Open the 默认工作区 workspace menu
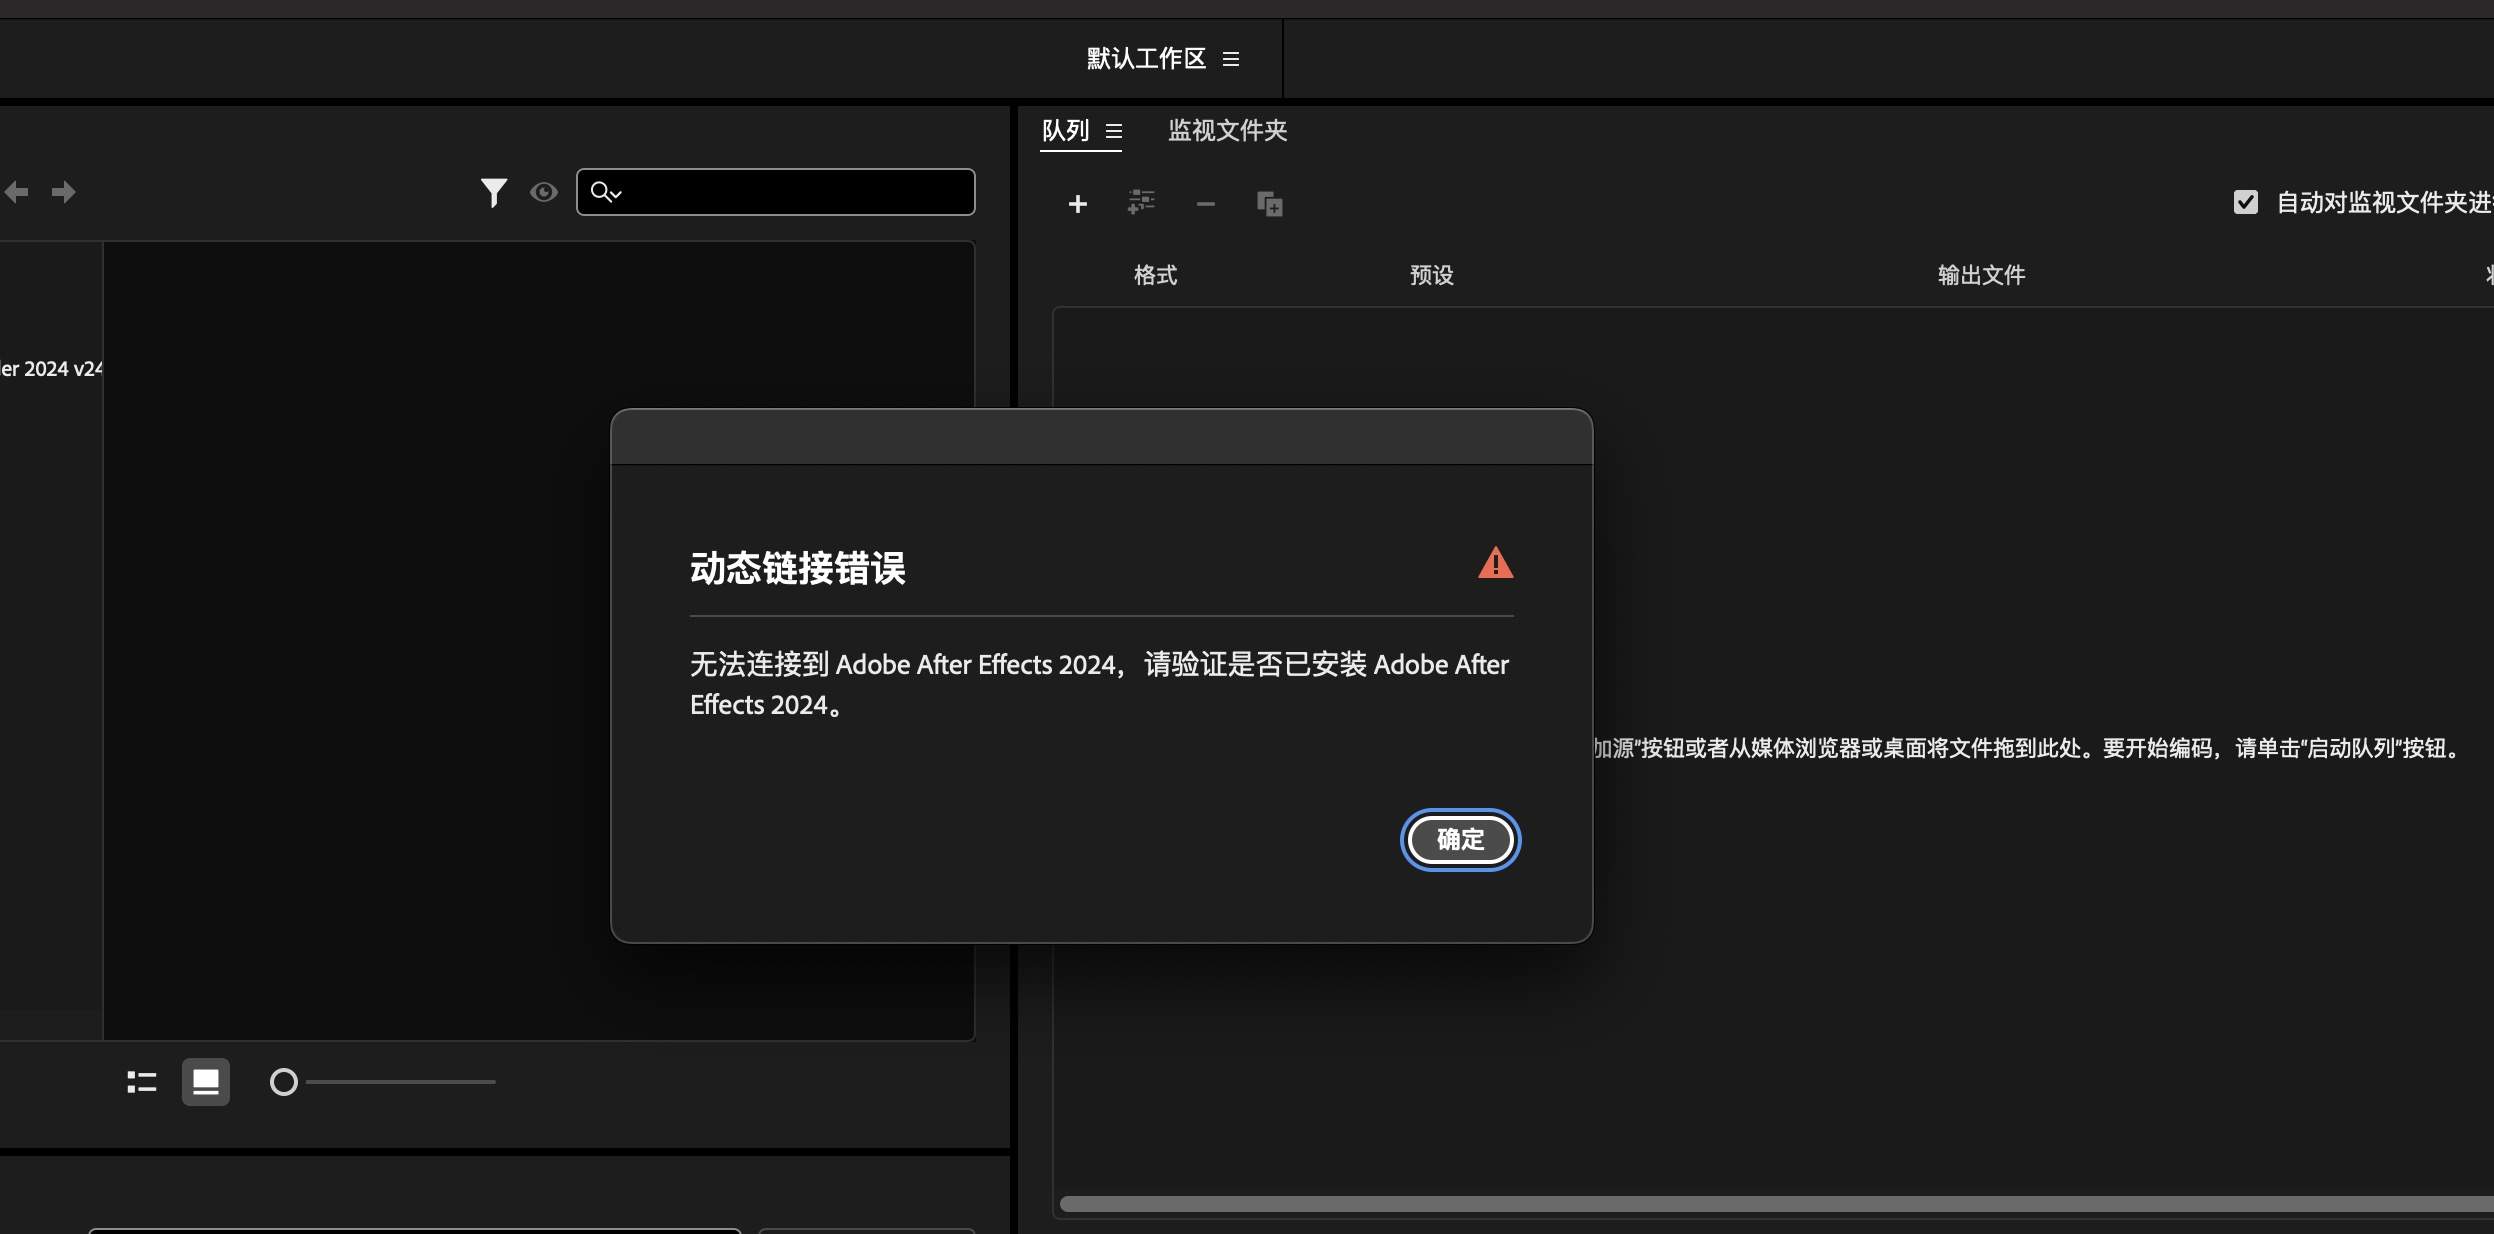The image size is (2494, 1234). 1230,58
